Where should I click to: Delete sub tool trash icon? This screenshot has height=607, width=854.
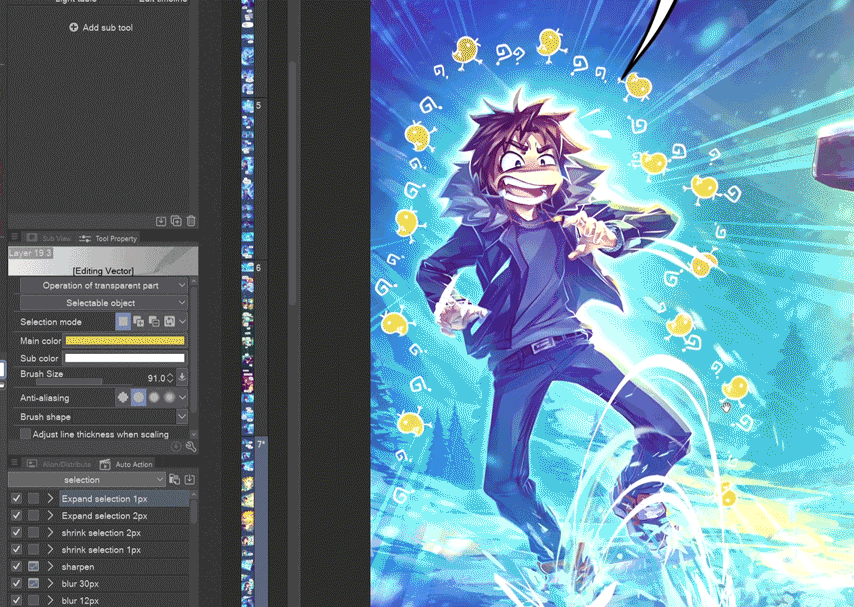(x=191, y=221)
